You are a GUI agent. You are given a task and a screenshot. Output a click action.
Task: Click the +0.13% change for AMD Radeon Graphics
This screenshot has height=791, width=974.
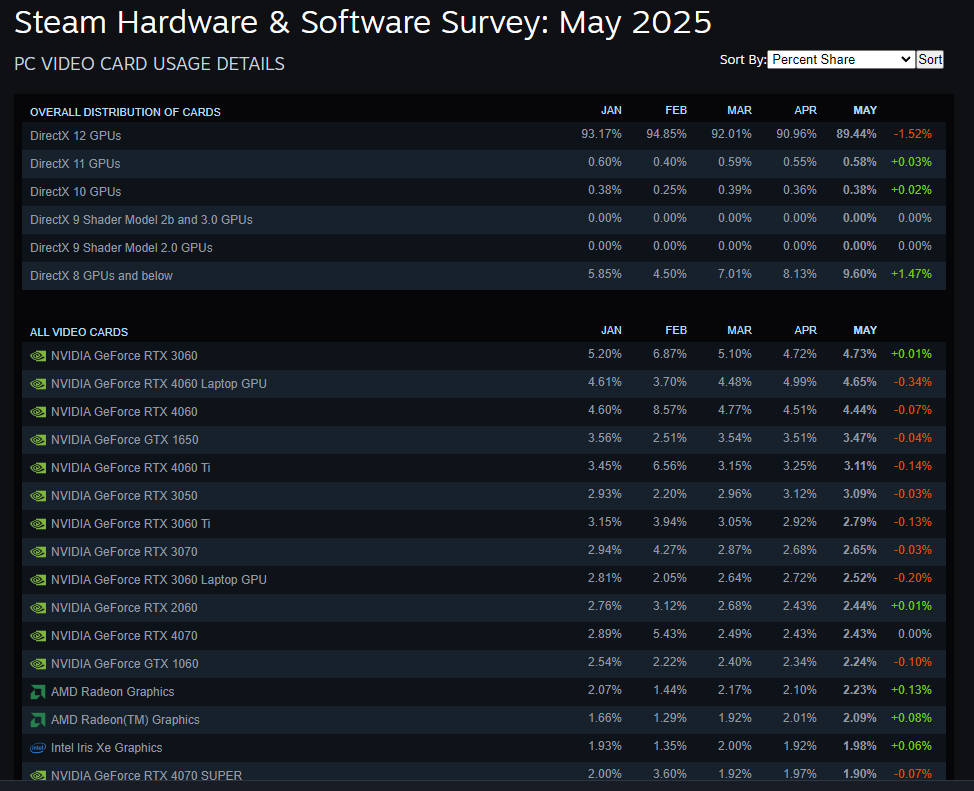911,690
